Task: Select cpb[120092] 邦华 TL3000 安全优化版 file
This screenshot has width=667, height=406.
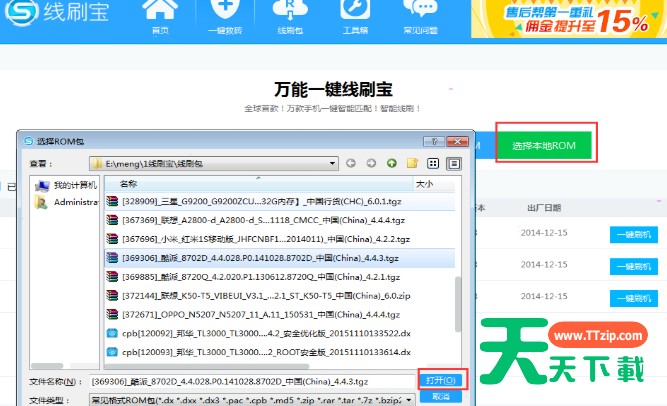Action: click(x=280, y=333)
